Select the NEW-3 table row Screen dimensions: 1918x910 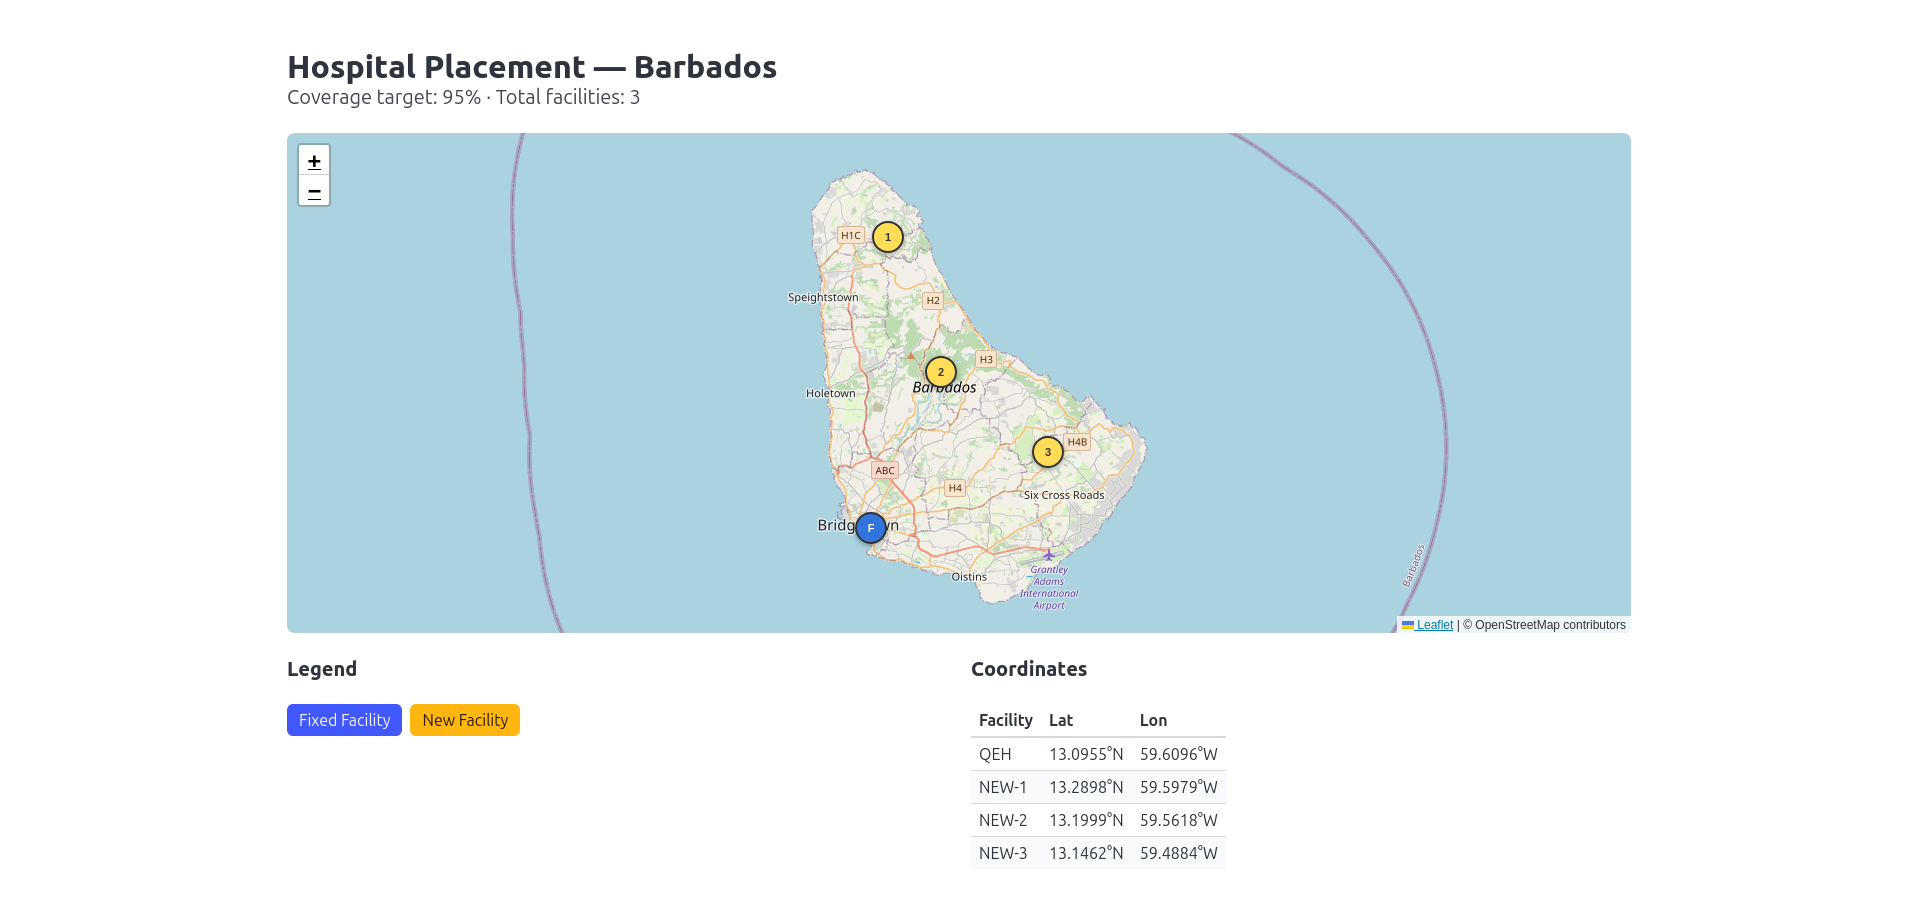pos(1097,853)
